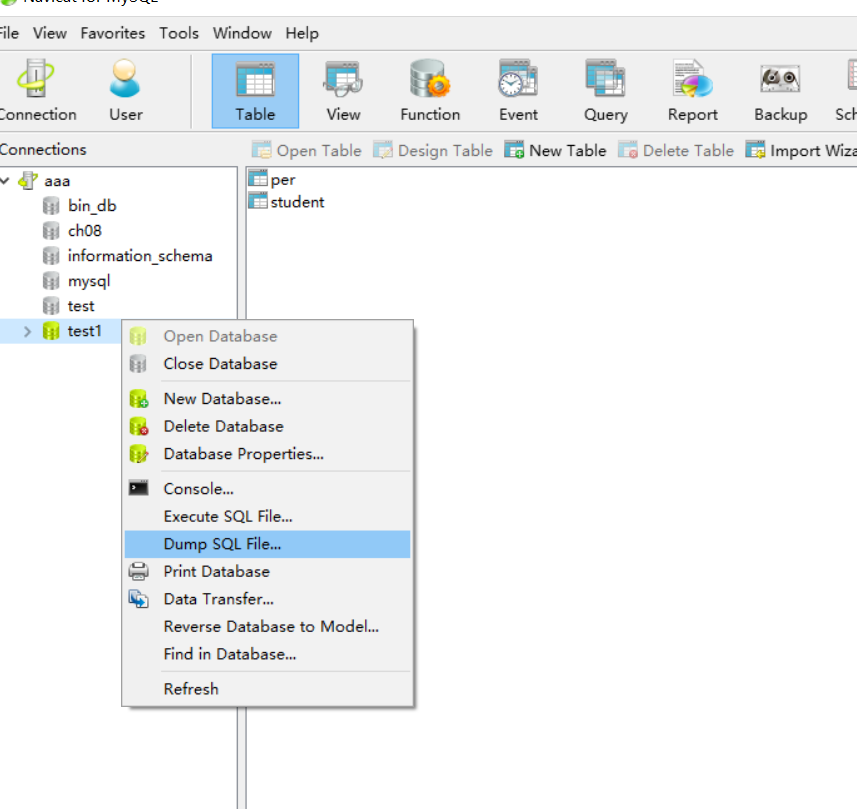This screenshot has height=809, width=857.
Task: Select the information_schema database
Action: click(x=140, y=256)
